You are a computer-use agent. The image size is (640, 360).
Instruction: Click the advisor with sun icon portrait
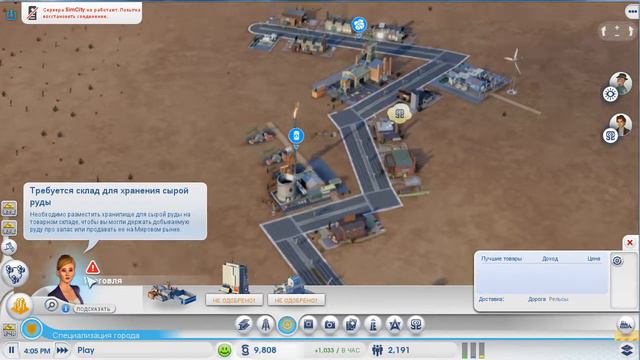pos(621,83)
